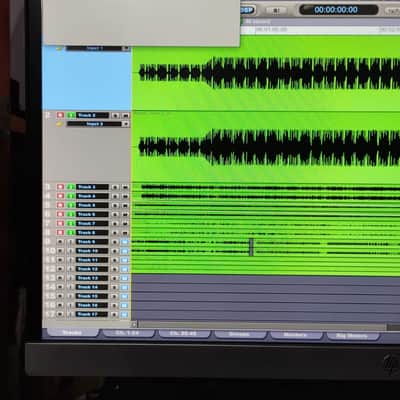Disarm Track 8 using its red button

tap(60, 232)
